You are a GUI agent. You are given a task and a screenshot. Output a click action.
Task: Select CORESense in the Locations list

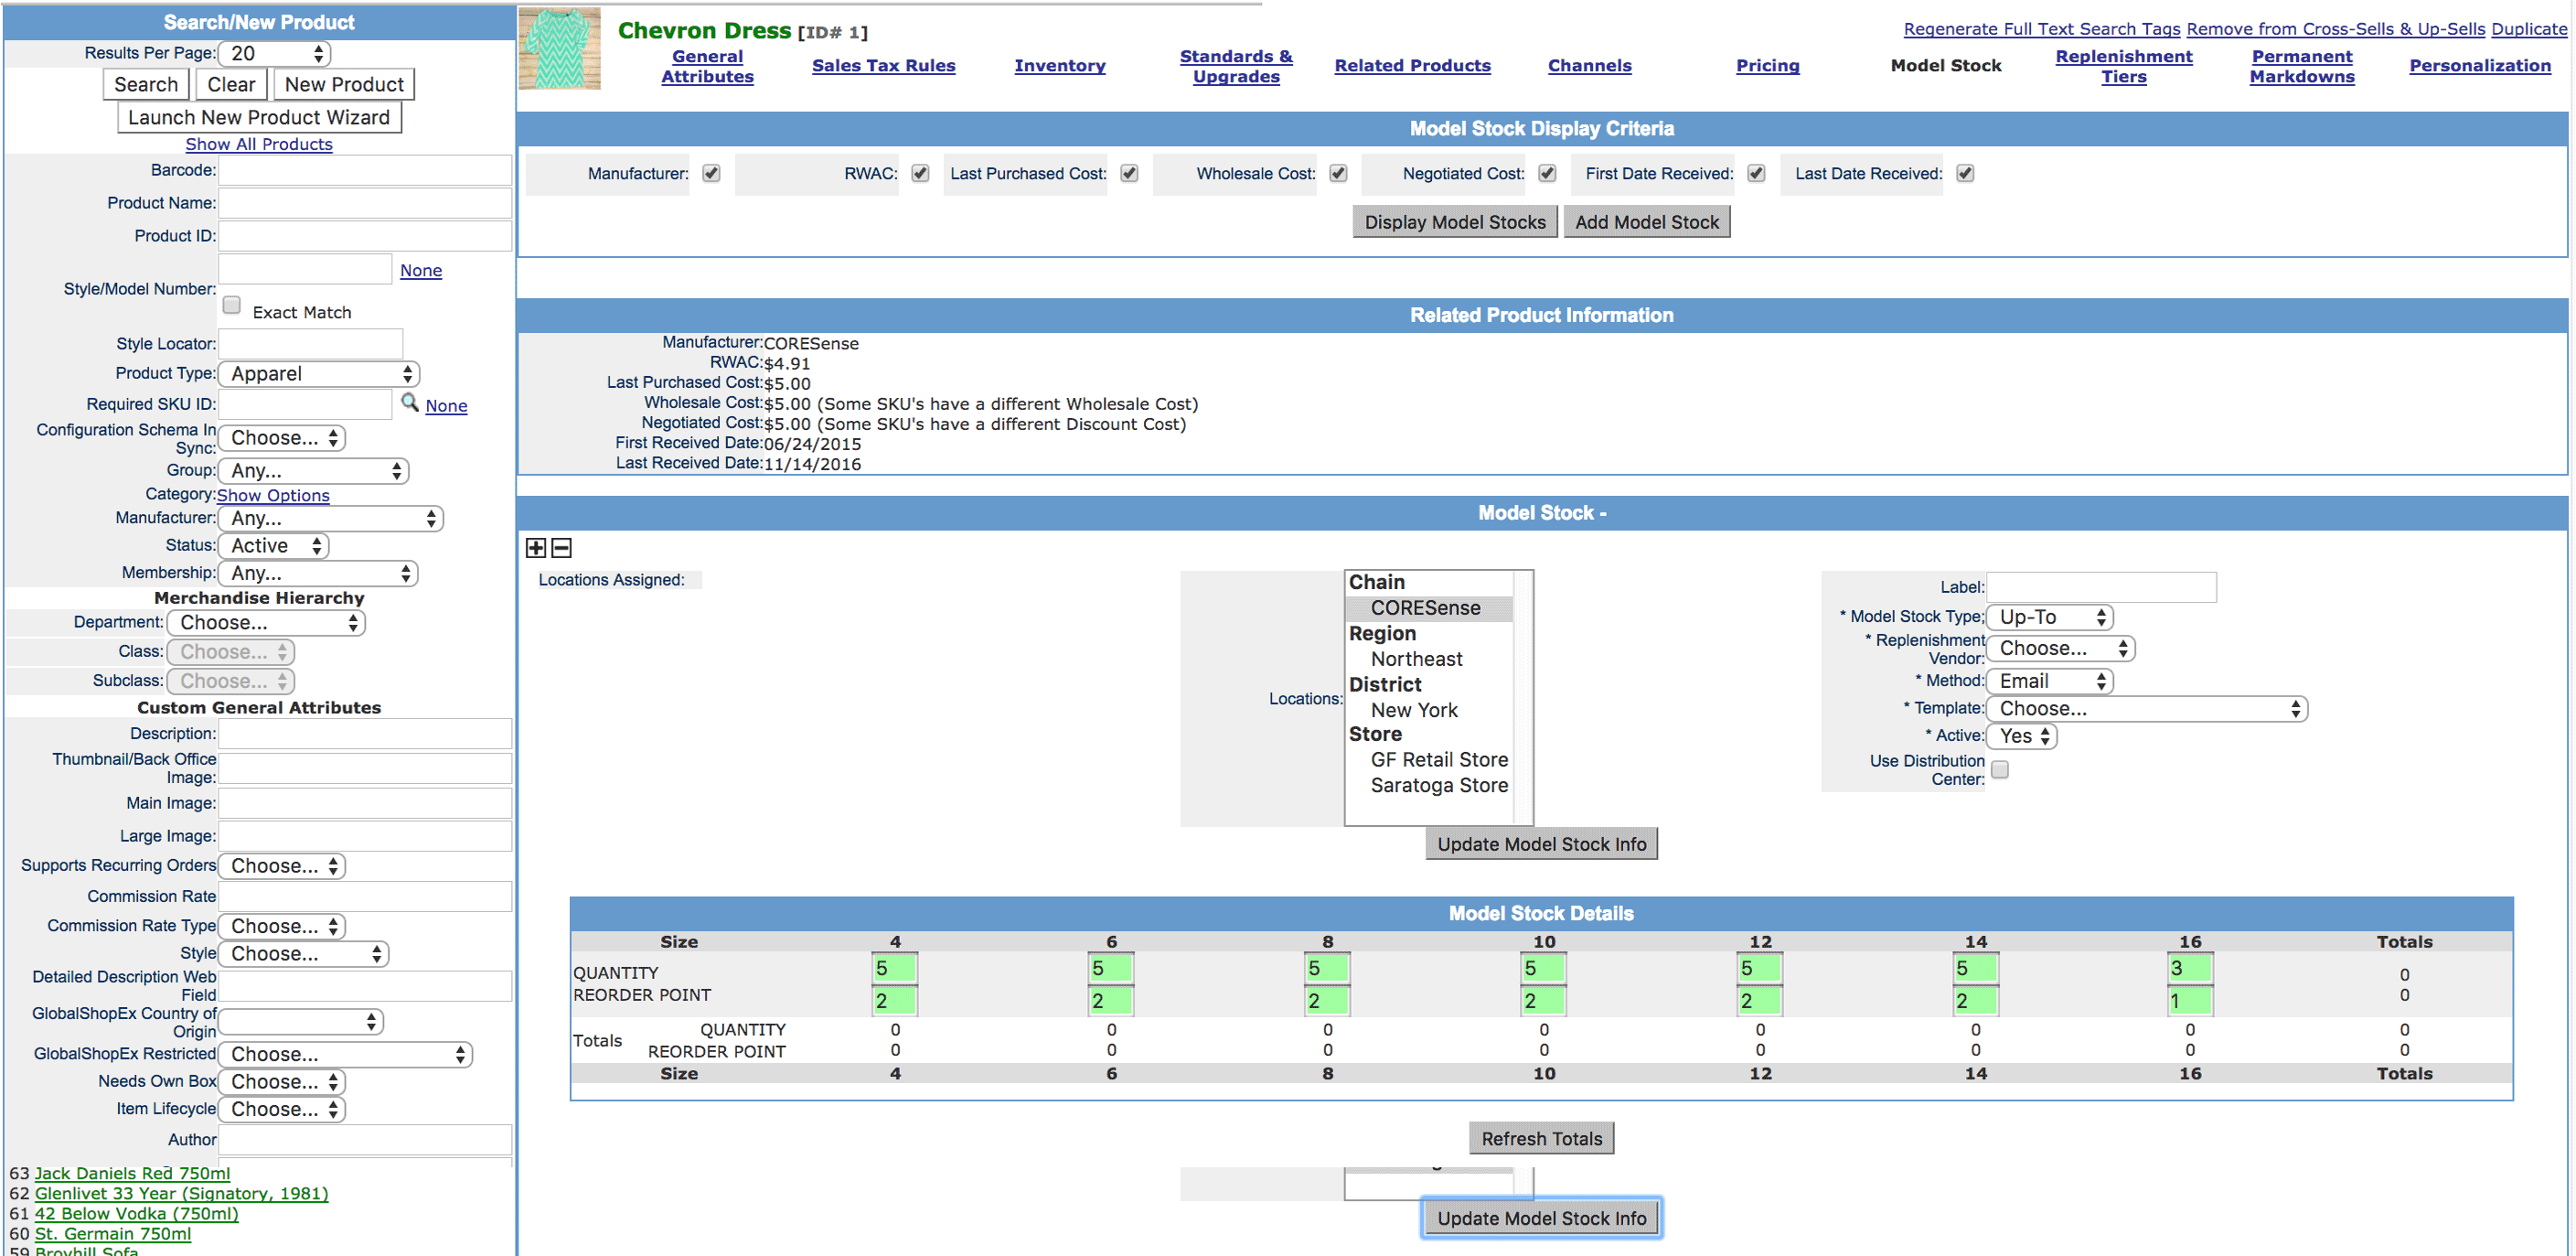click(x=1428, y=608)
